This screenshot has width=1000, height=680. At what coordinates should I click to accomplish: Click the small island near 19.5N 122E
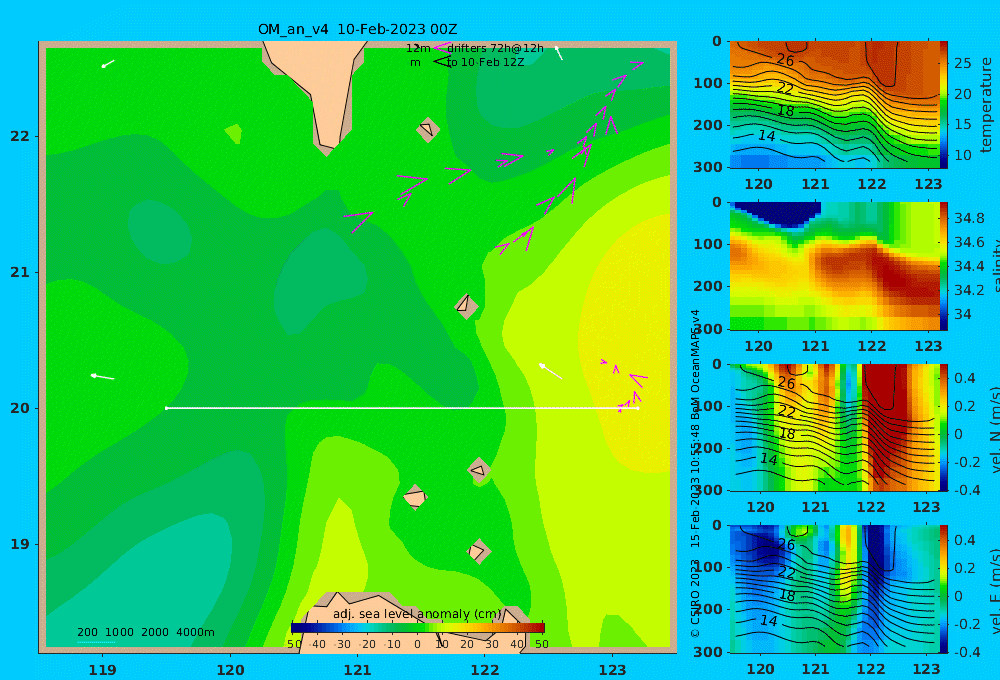pyautogui.click(x=480, y=471)
